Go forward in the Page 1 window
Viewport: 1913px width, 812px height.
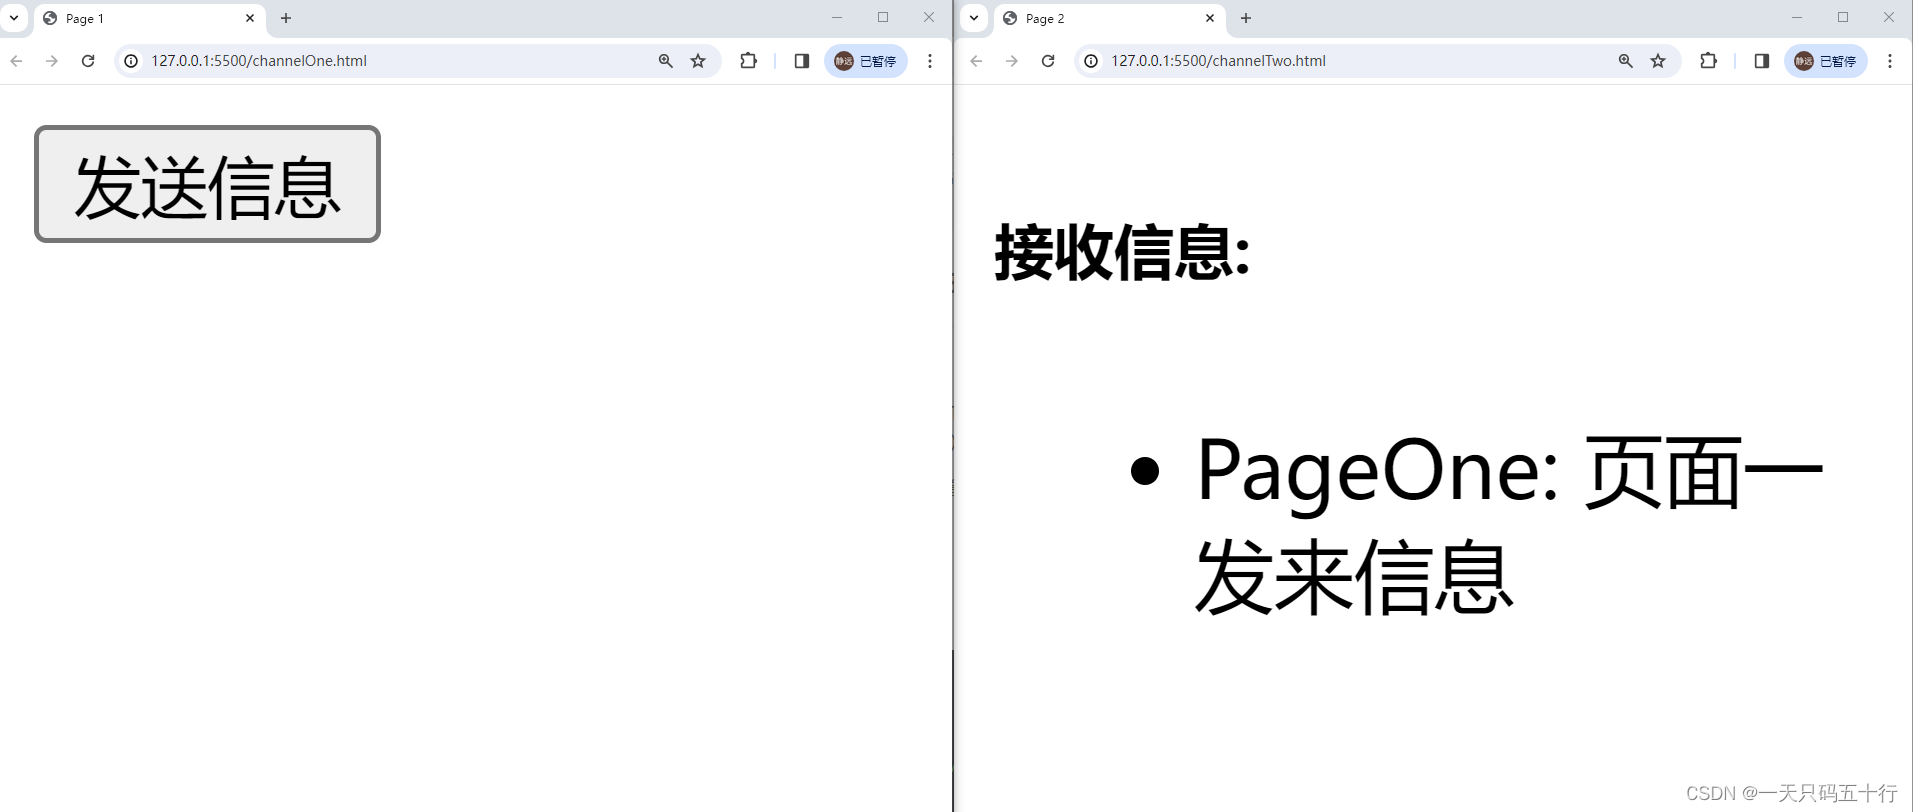pyautogui.click(x=52, y=61)
